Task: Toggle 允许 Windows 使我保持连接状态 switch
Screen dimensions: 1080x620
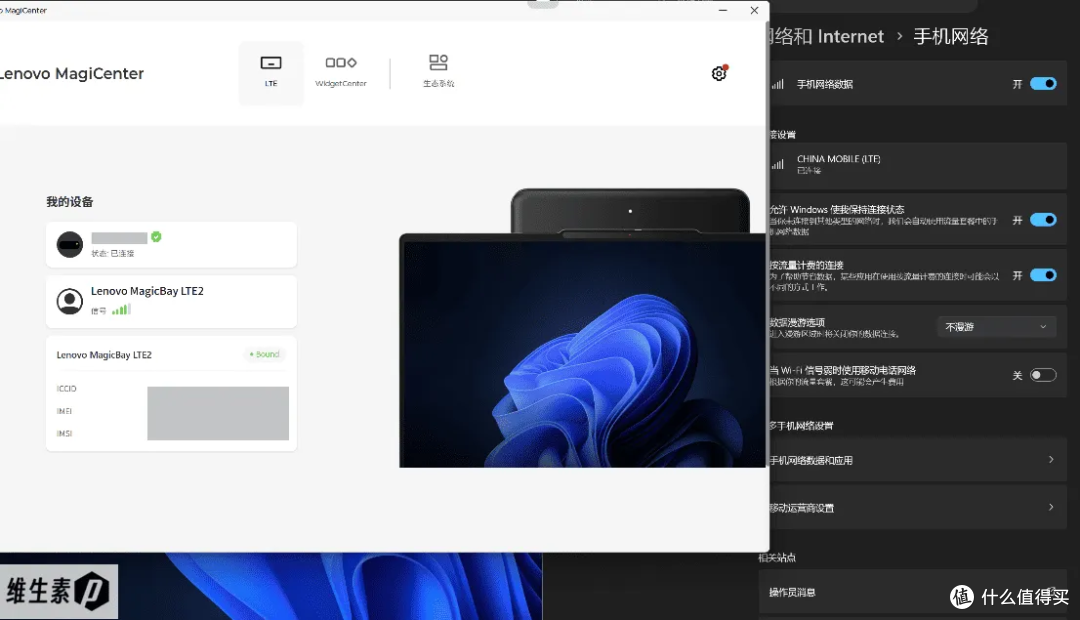Action: [x=1043, y=220]
